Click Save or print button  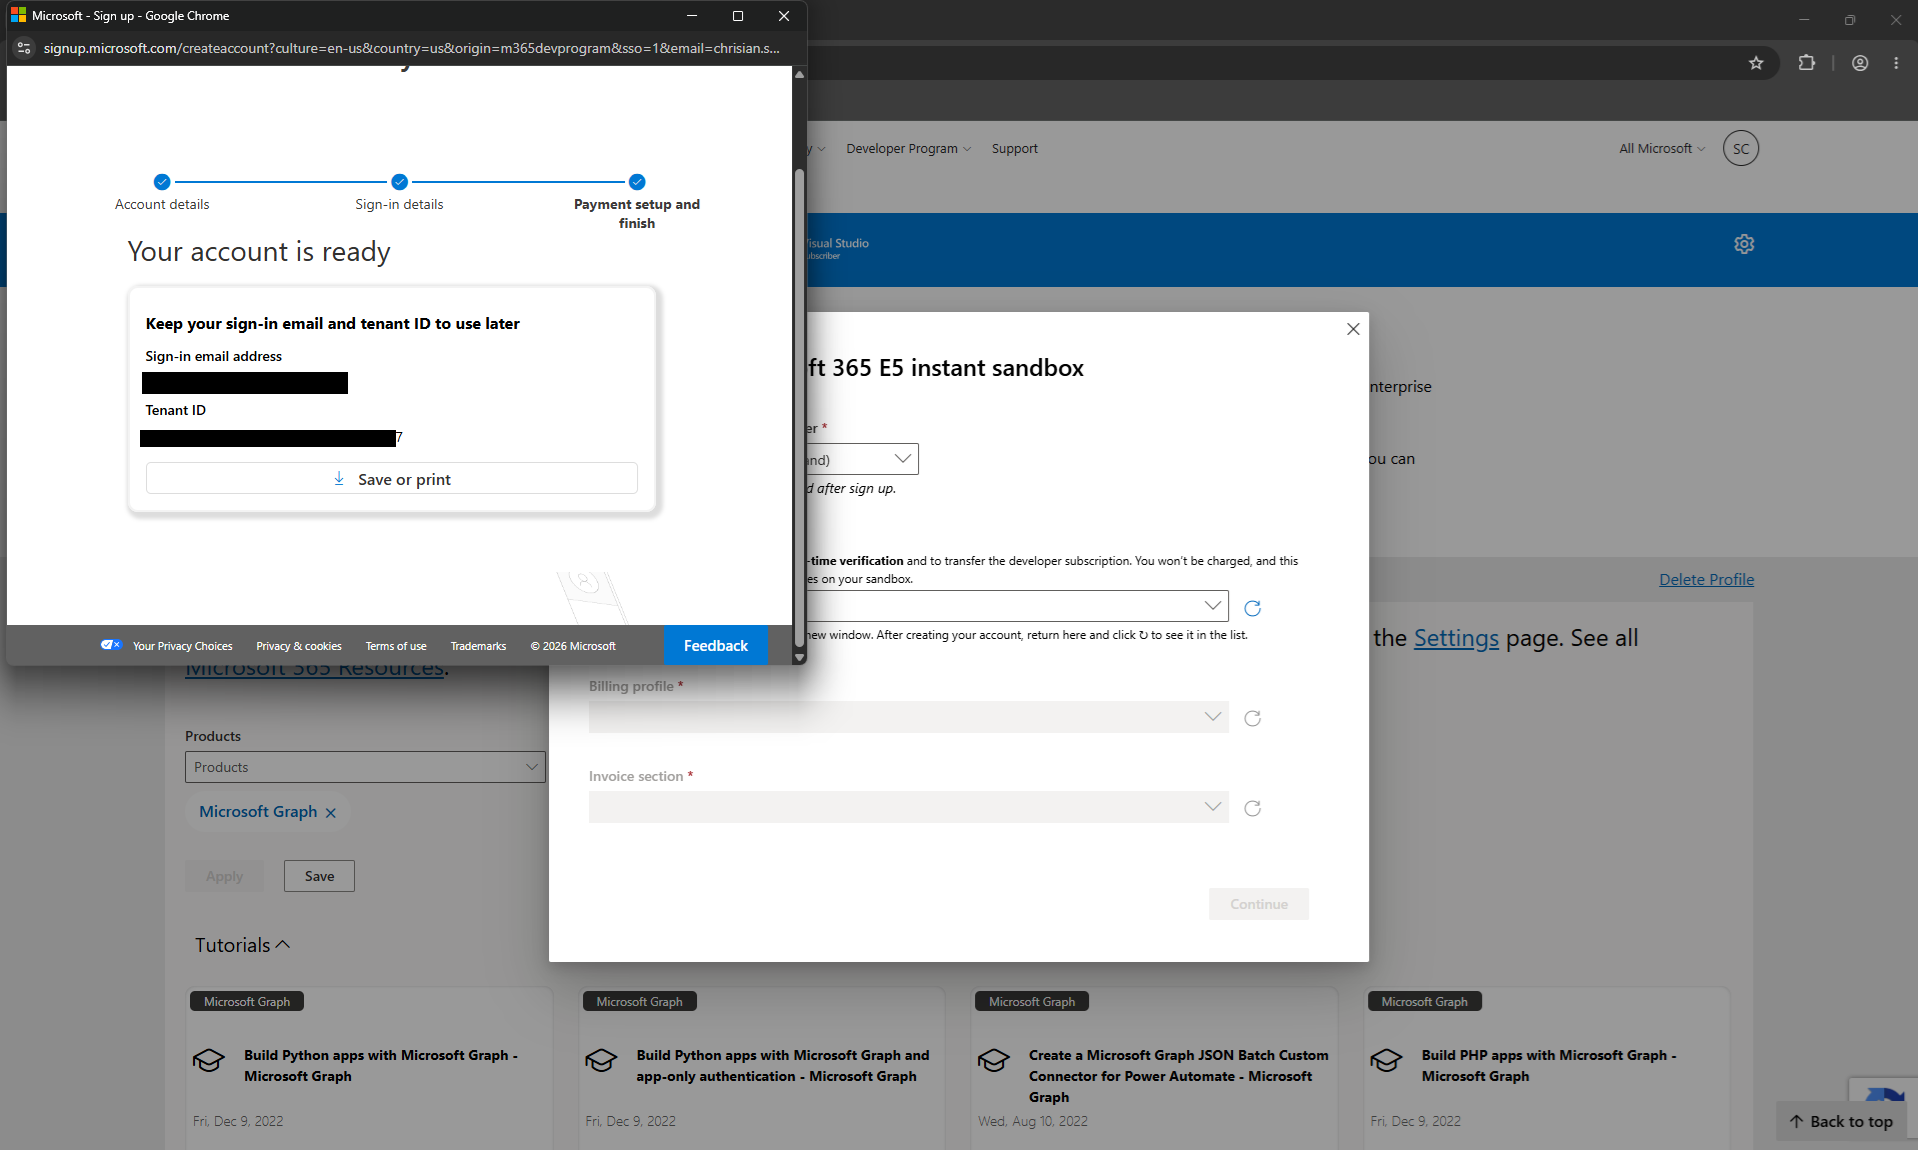(392, 479)
